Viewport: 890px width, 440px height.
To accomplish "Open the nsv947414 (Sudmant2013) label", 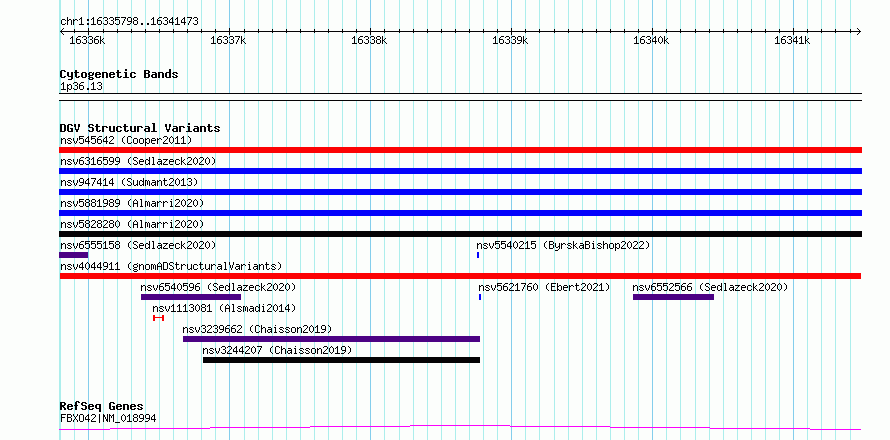I will (129, 182).
